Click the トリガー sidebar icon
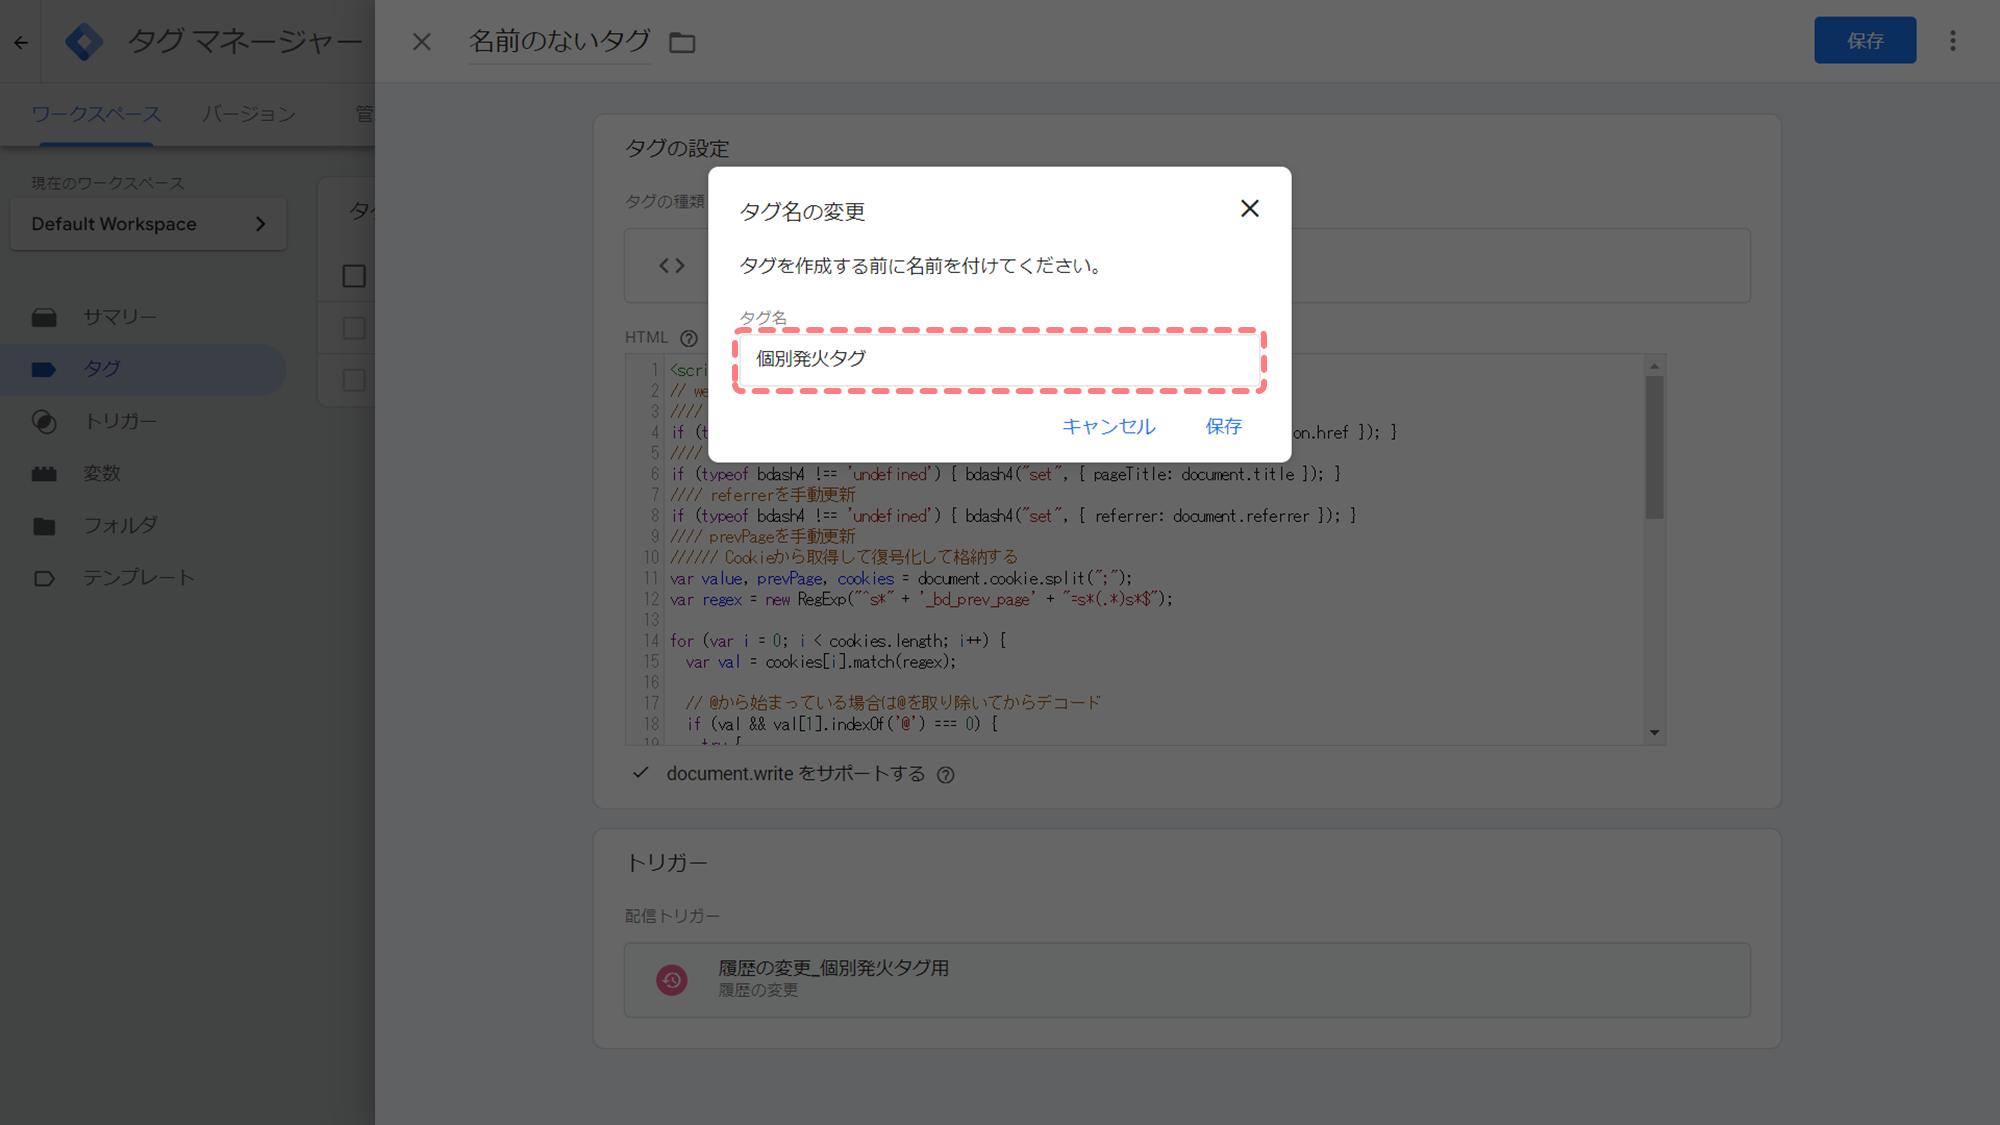 click(44, 421)
